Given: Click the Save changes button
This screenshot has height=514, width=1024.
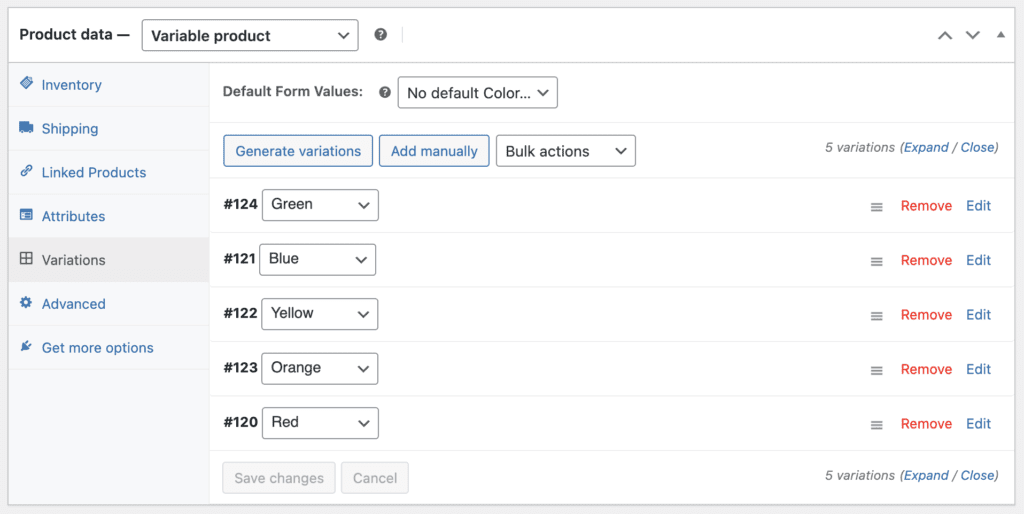Looking at the screenshot, I should click(x=279, y=478).
